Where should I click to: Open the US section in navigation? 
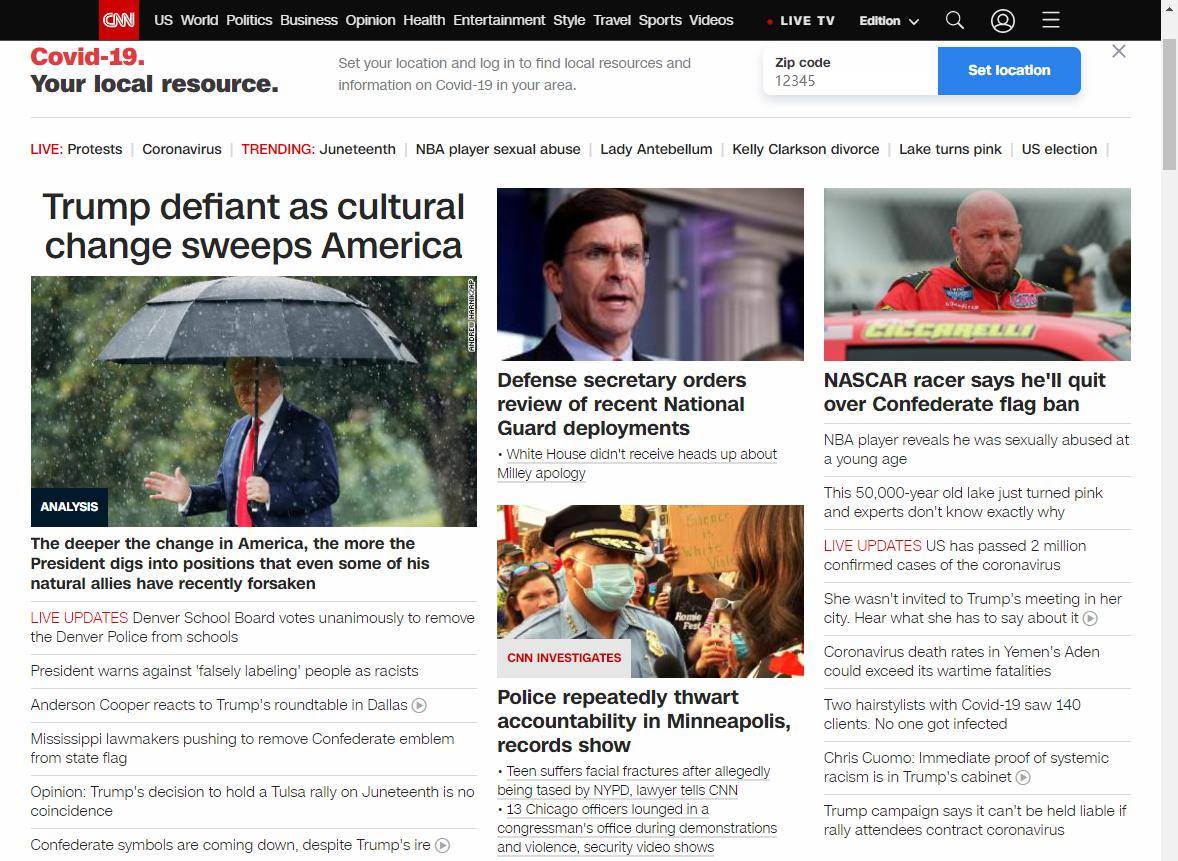163,20
